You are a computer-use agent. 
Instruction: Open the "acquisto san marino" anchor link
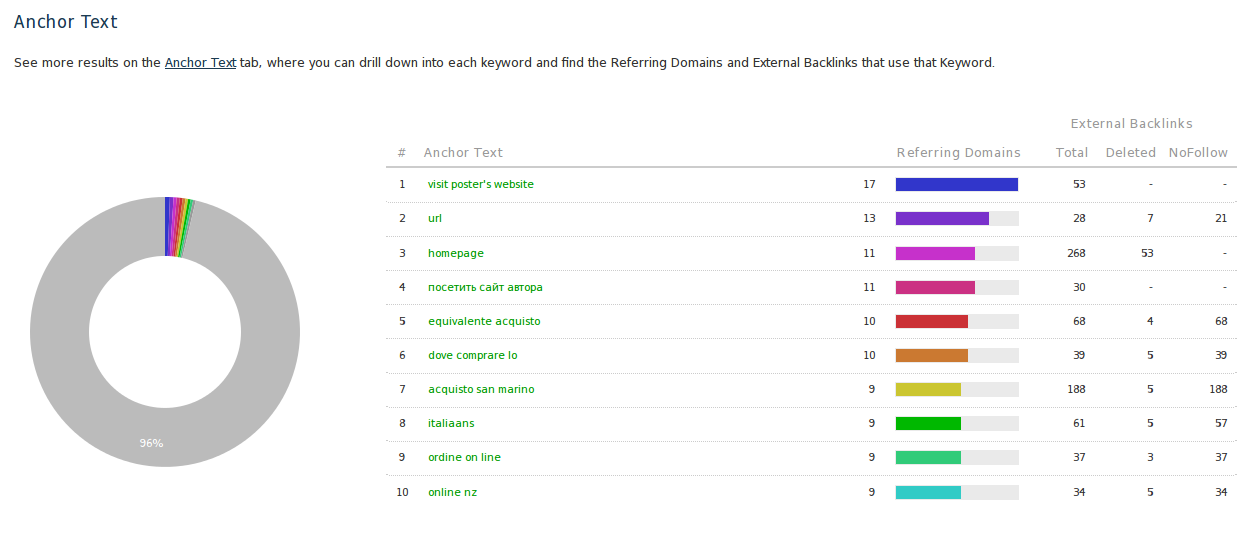pyautogui.click(x=481, y=389)
